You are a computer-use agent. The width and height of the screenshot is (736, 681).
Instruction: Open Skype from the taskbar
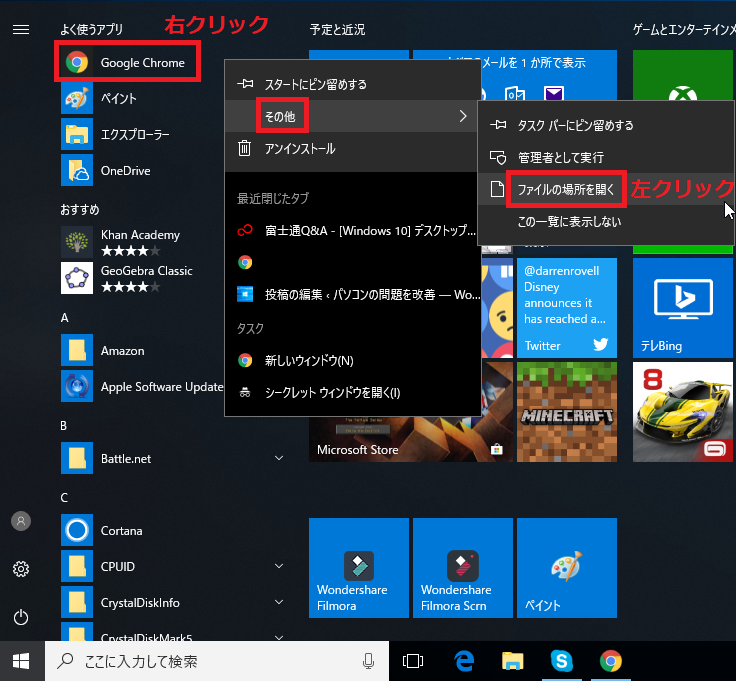pyautogui.click(x=561, y=661)
